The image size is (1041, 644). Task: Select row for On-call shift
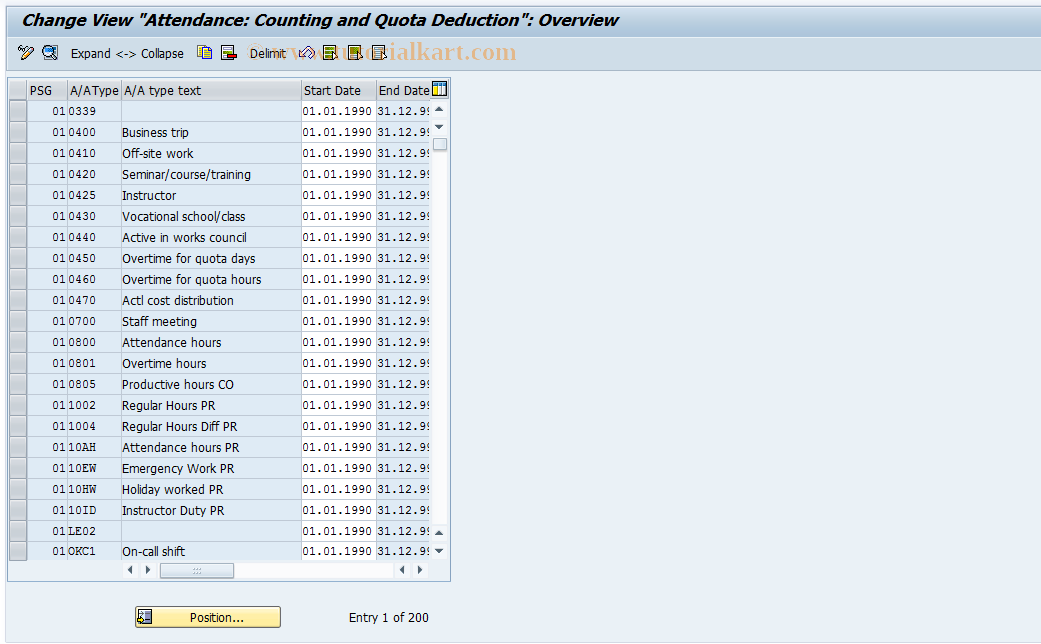click(x=18, y=551)
